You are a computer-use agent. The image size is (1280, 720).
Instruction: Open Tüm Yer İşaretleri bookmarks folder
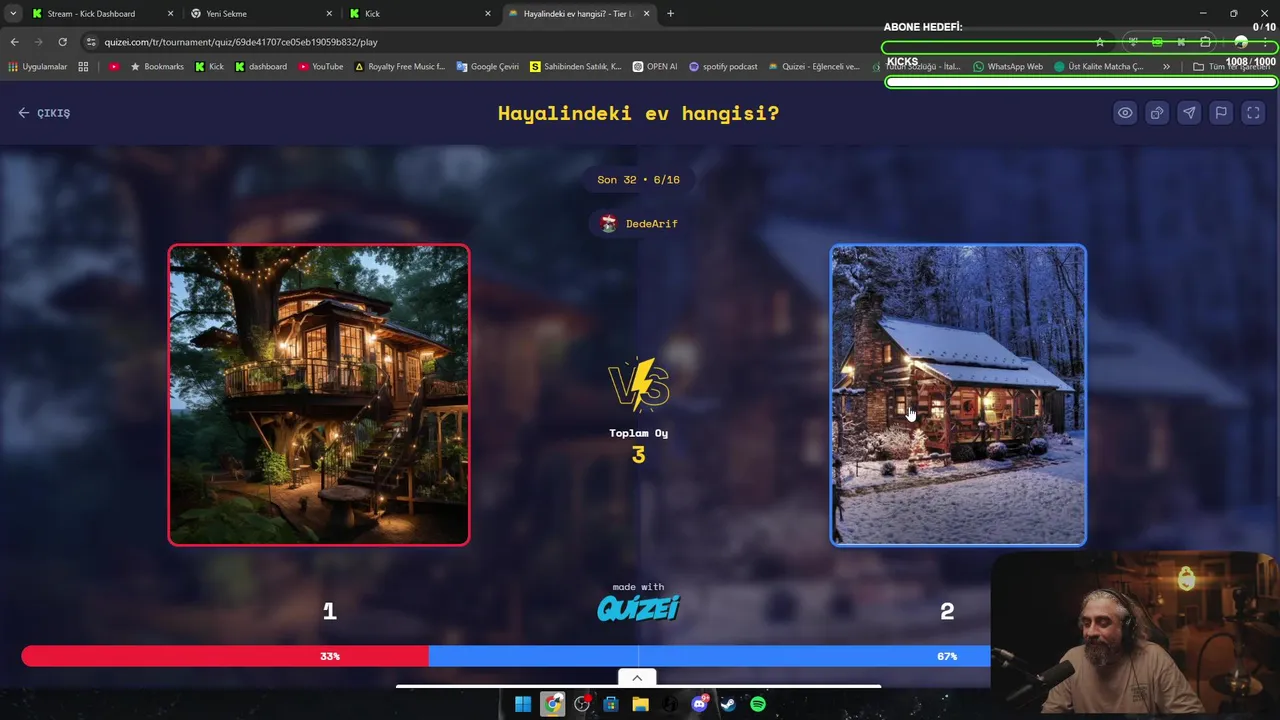click(x=1232, y=67)
